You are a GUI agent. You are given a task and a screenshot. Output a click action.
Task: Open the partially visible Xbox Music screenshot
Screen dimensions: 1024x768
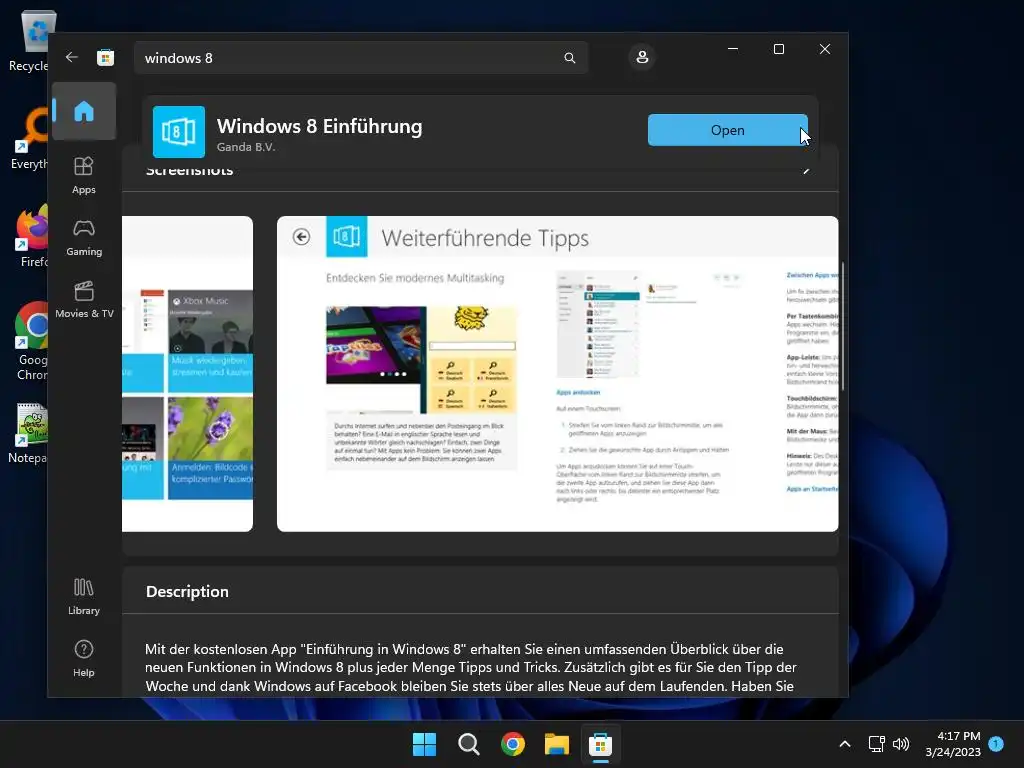point(187,374)
